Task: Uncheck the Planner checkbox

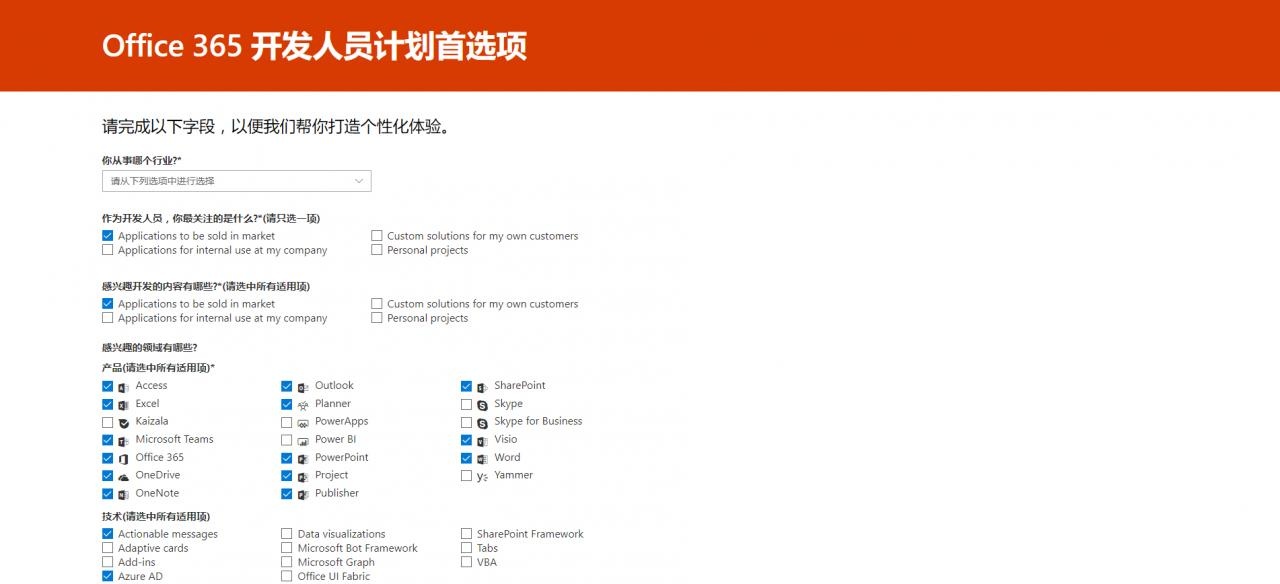Action: pos(287,404)
